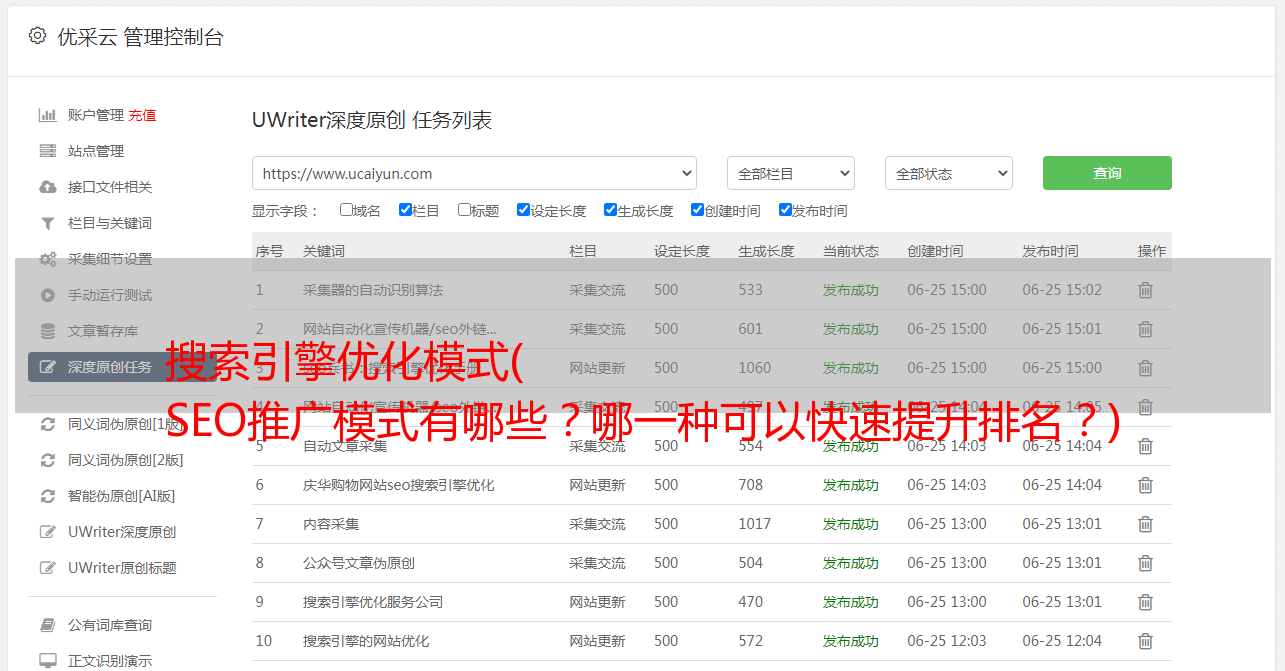This screenshot has height=671, width=1285.
Task: Open 账户管理 in the sidebar
Action: [96, 115]
